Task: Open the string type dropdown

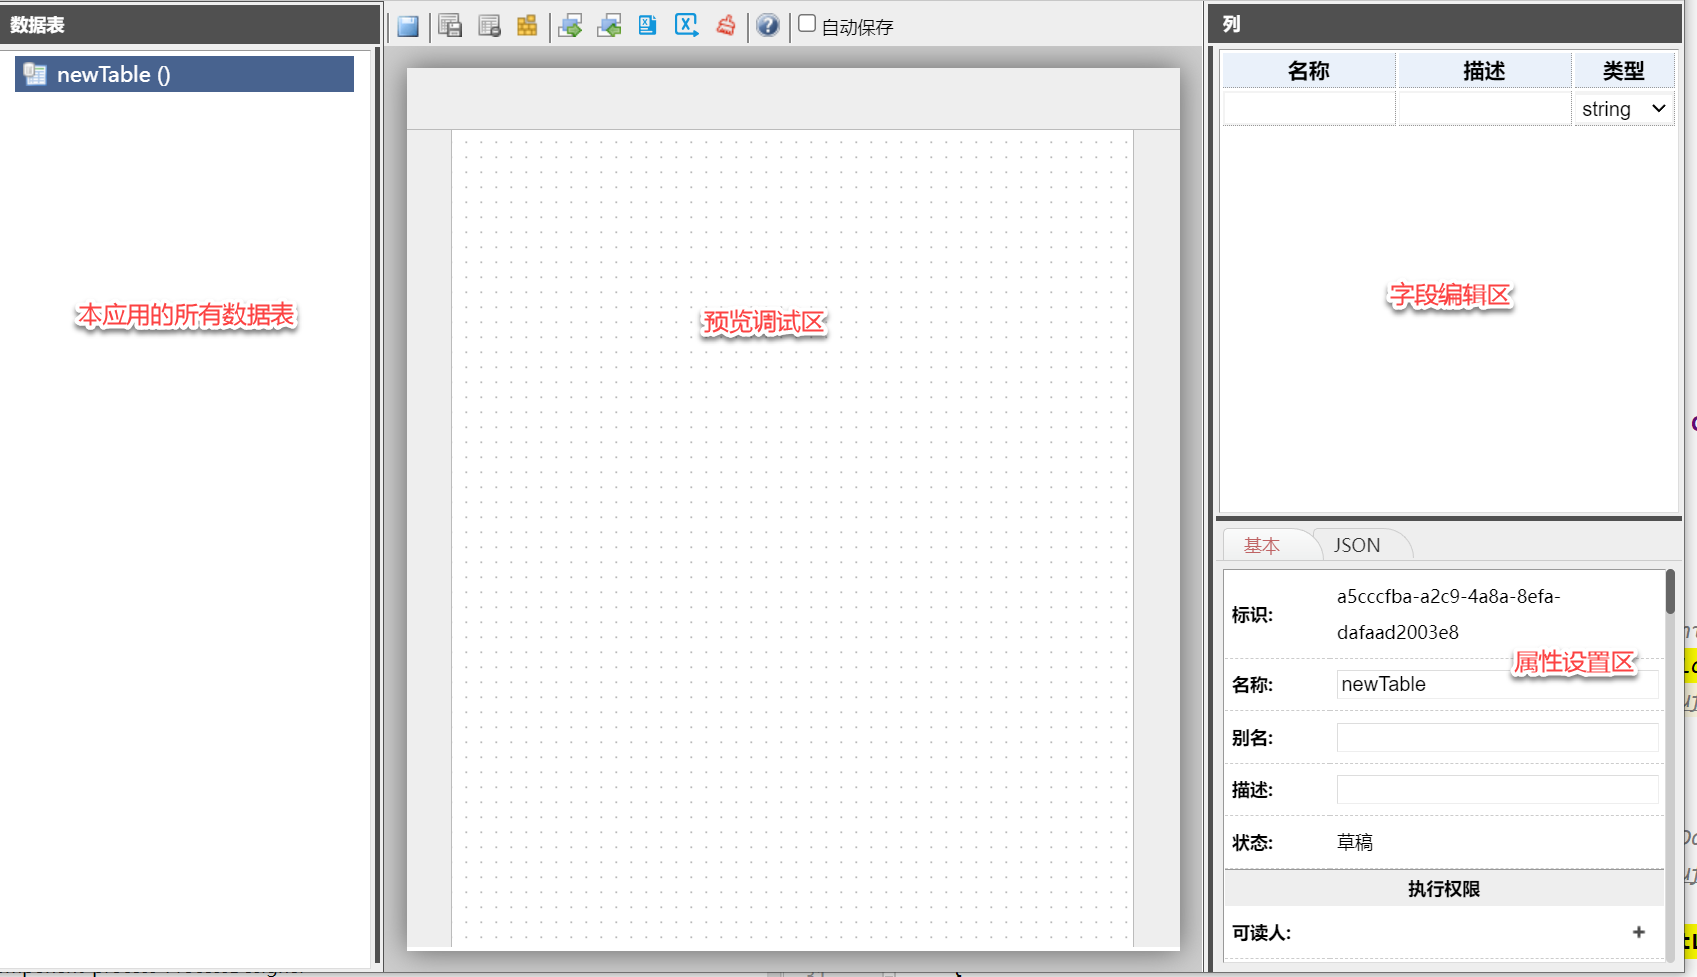Action: [x=1623, y=109]
